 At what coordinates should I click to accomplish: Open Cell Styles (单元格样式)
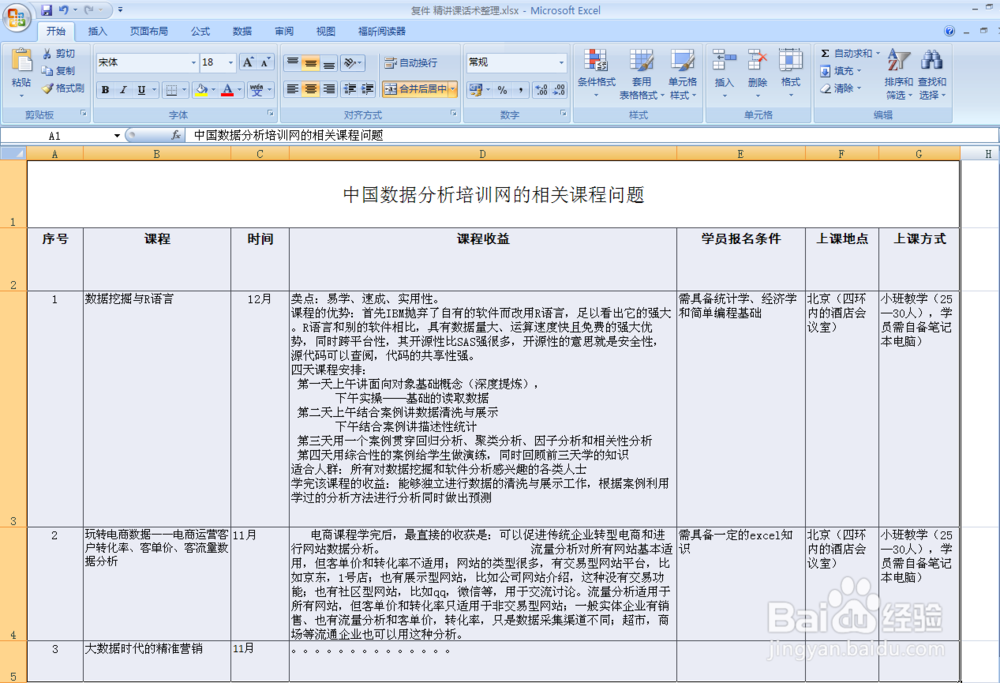(x=682, y=73)
